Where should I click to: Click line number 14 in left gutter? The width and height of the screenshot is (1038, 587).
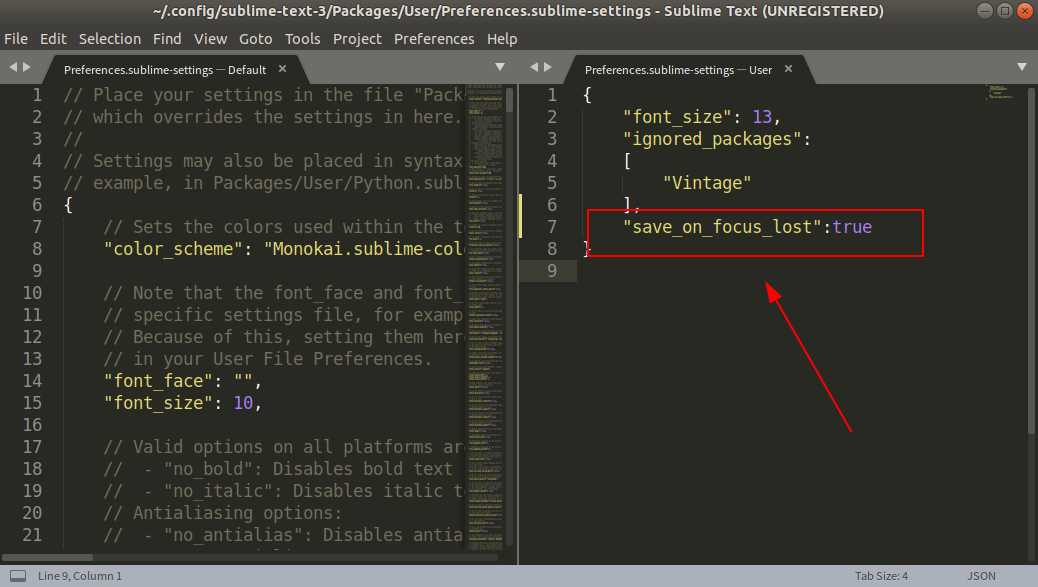32,381
